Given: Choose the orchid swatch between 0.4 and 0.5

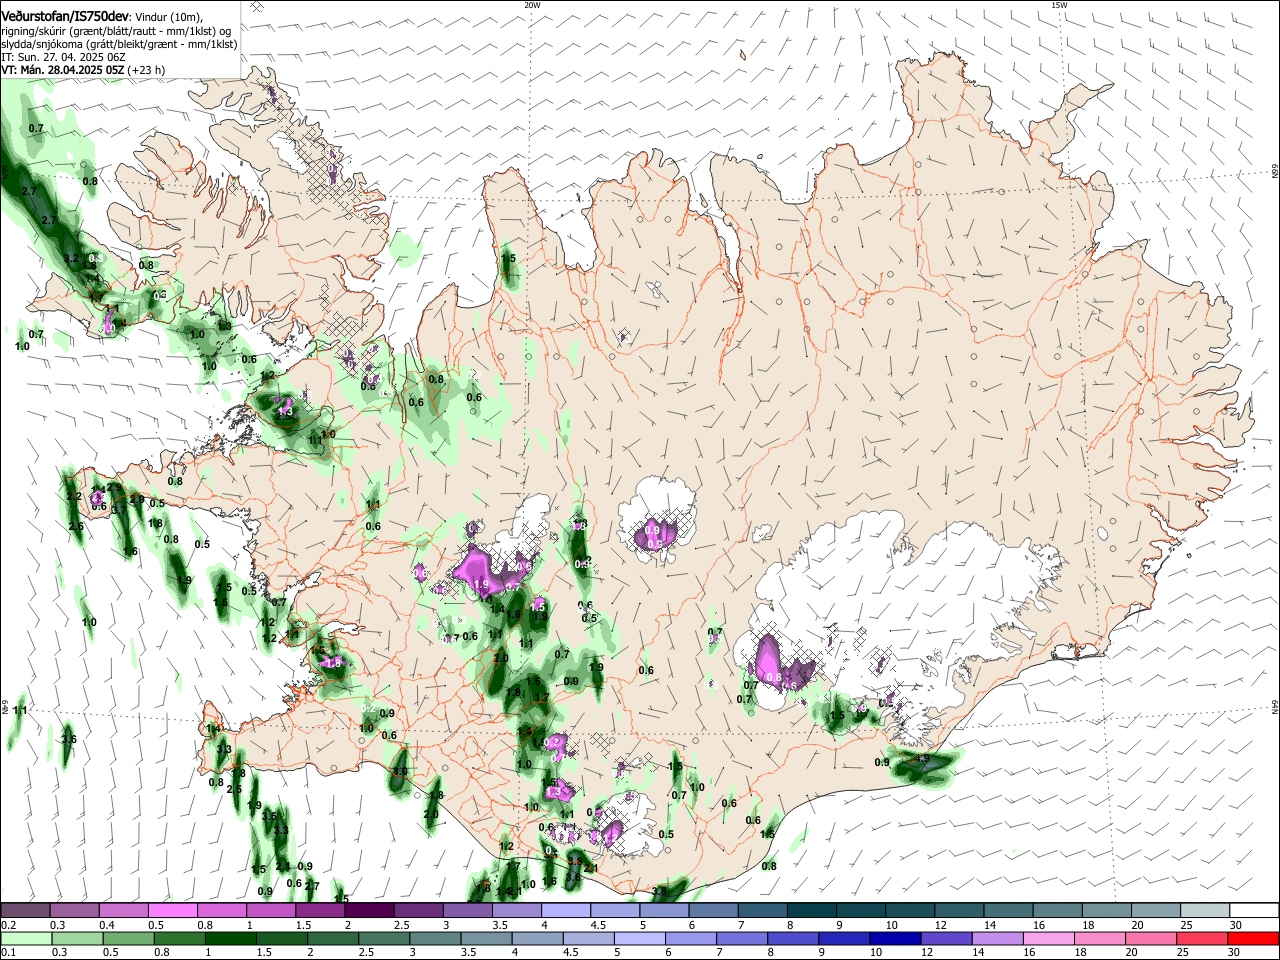Looking at the screenshot, I should click(x=123, y=911).
